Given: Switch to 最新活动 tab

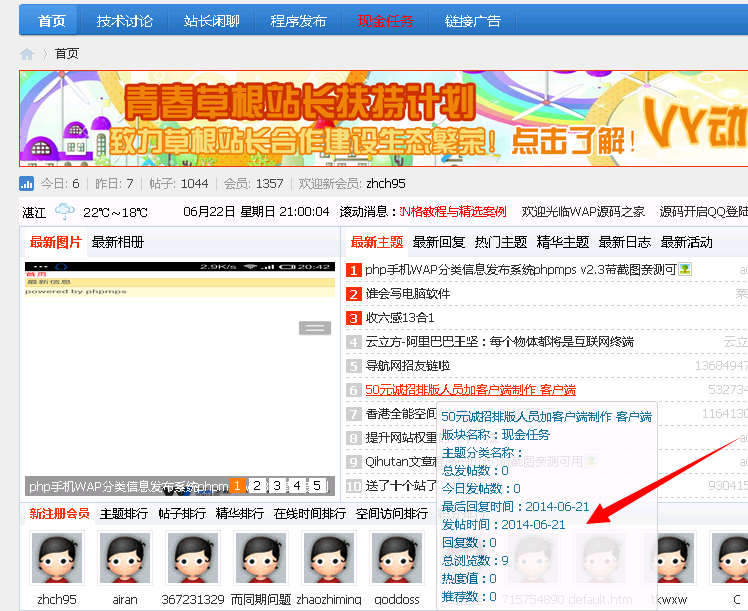Looking at the screenshot, I should pos(686,242).
